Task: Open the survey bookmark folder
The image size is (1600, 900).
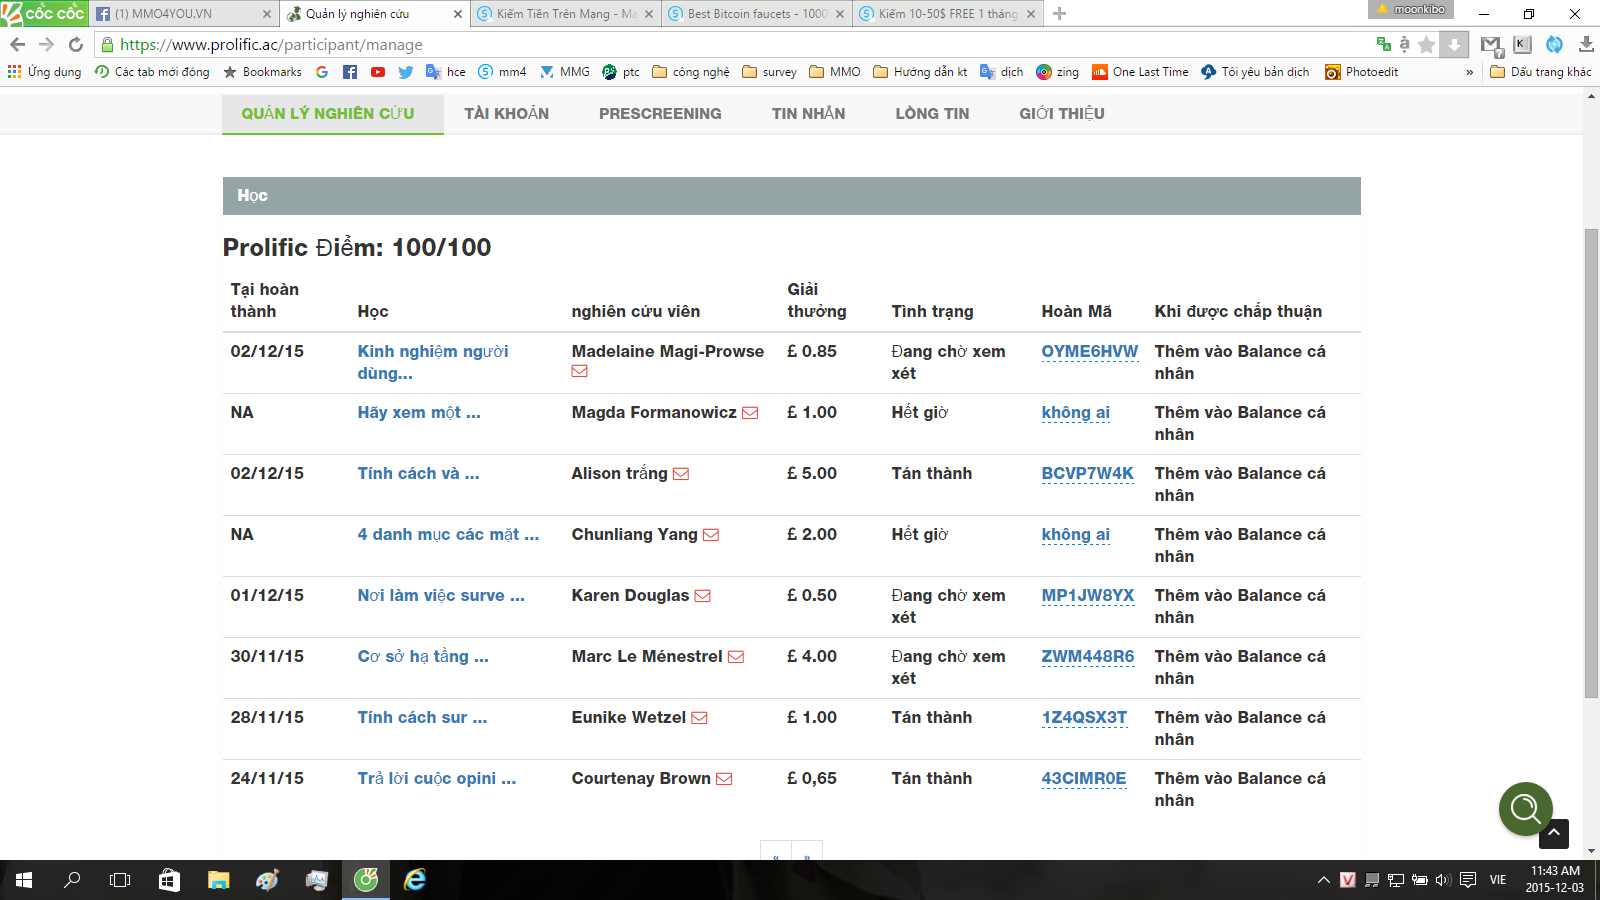Action: tap(769, 72)
